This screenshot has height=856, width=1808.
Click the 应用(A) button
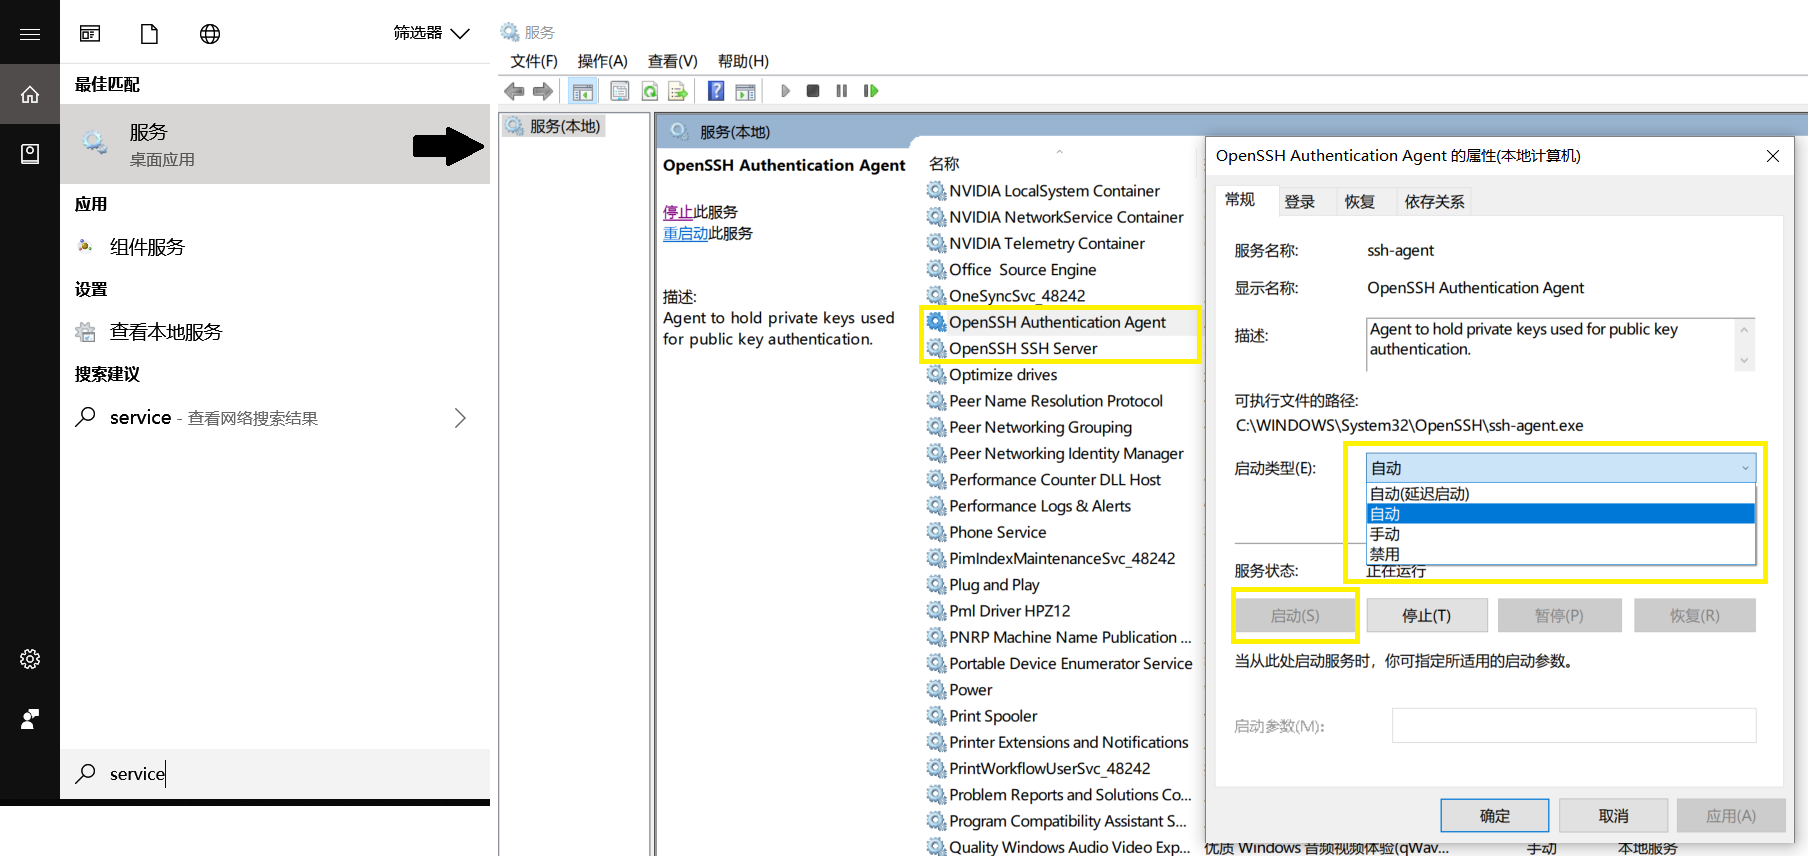[x=1731, y=816]
